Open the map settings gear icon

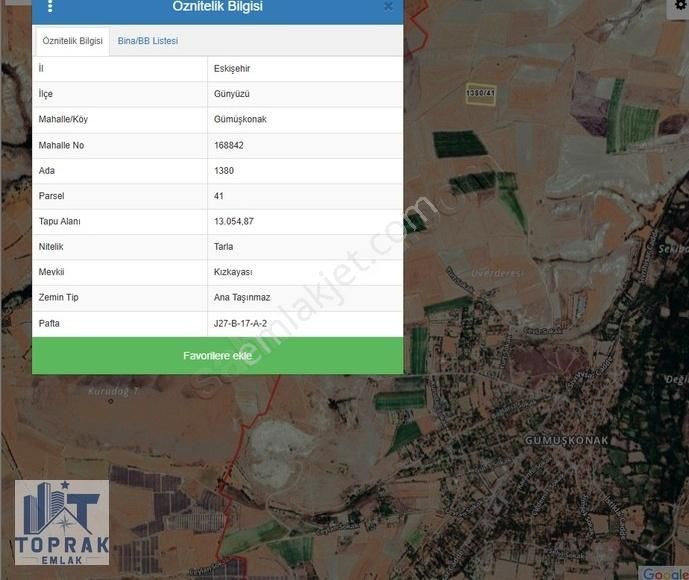coord(680,5)
